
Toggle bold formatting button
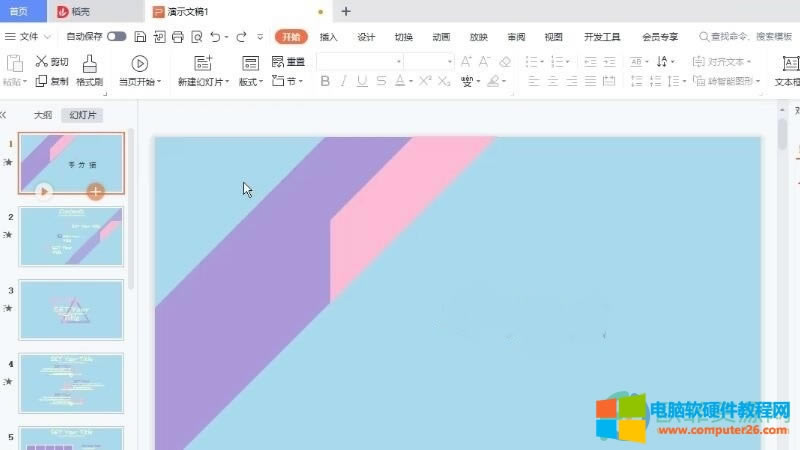pyautogui.click(x=324, y=81)
